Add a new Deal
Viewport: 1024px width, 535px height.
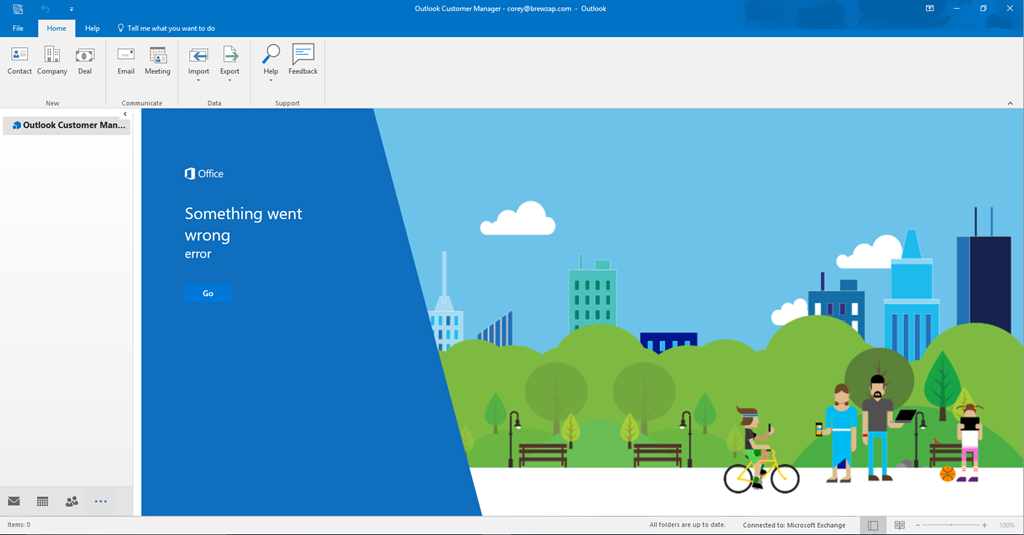click(x=85, y=61)
